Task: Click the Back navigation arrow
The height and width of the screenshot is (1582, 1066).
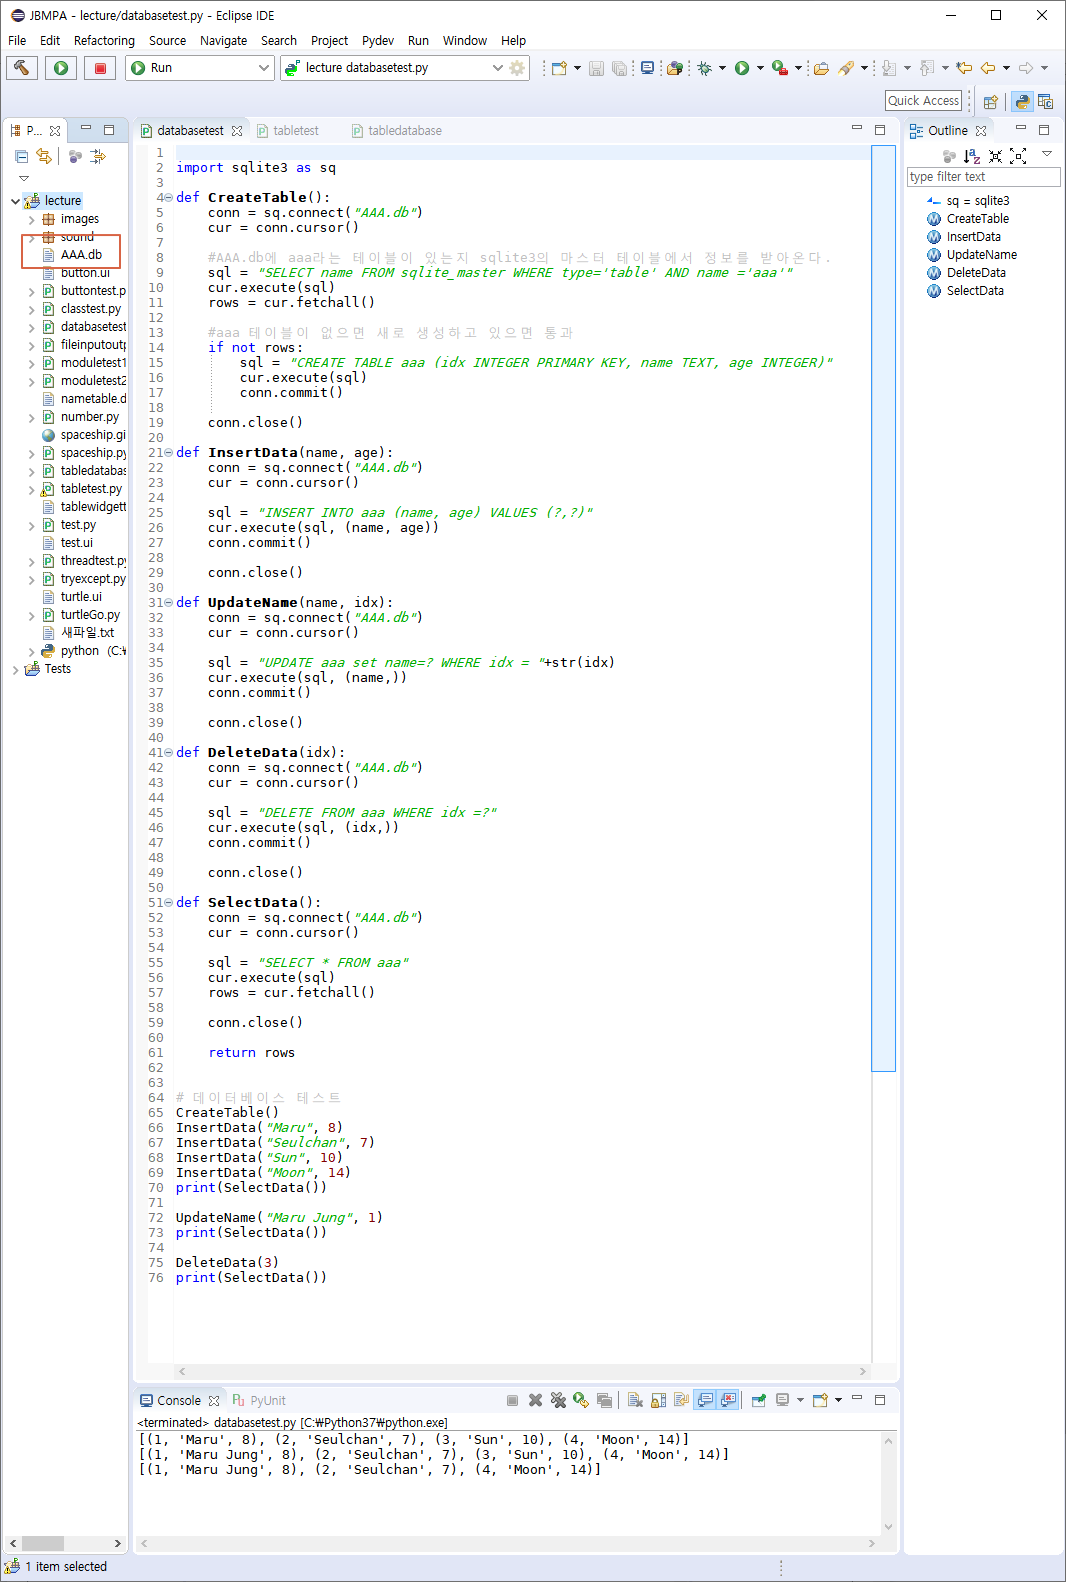Action: (x=988, y=68)
